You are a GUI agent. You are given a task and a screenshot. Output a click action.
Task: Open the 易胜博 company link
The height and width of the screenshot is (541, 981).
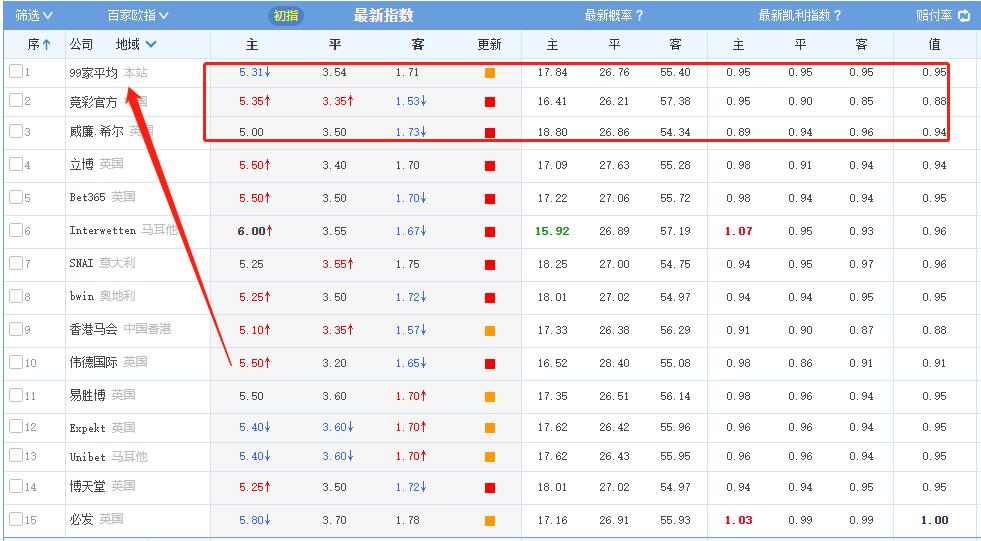coord(88,395)
